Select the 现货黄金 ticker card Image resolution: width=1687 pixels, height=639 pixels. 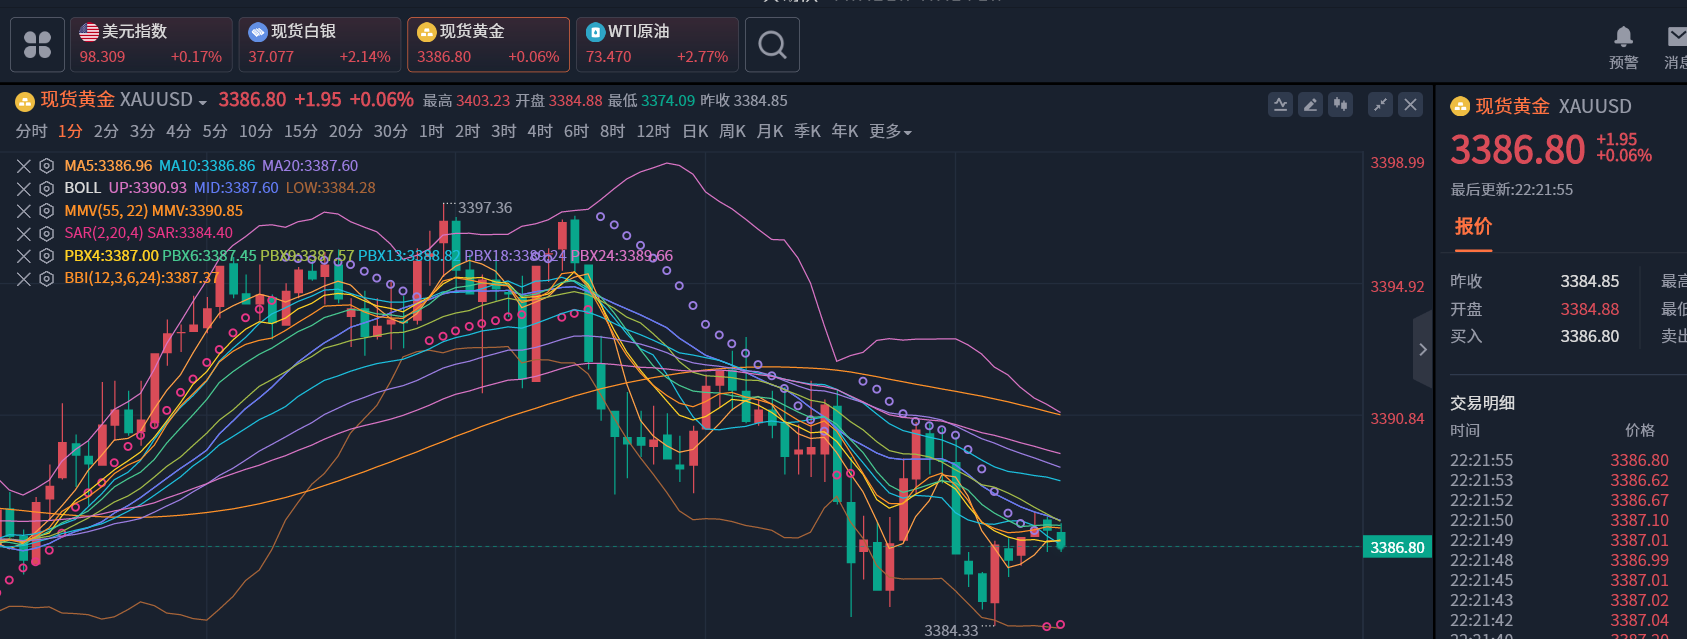(489, 45)
